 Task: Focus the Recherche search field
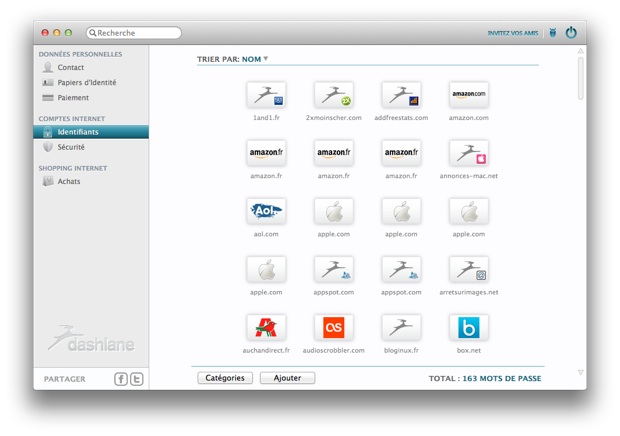point(134,33)
